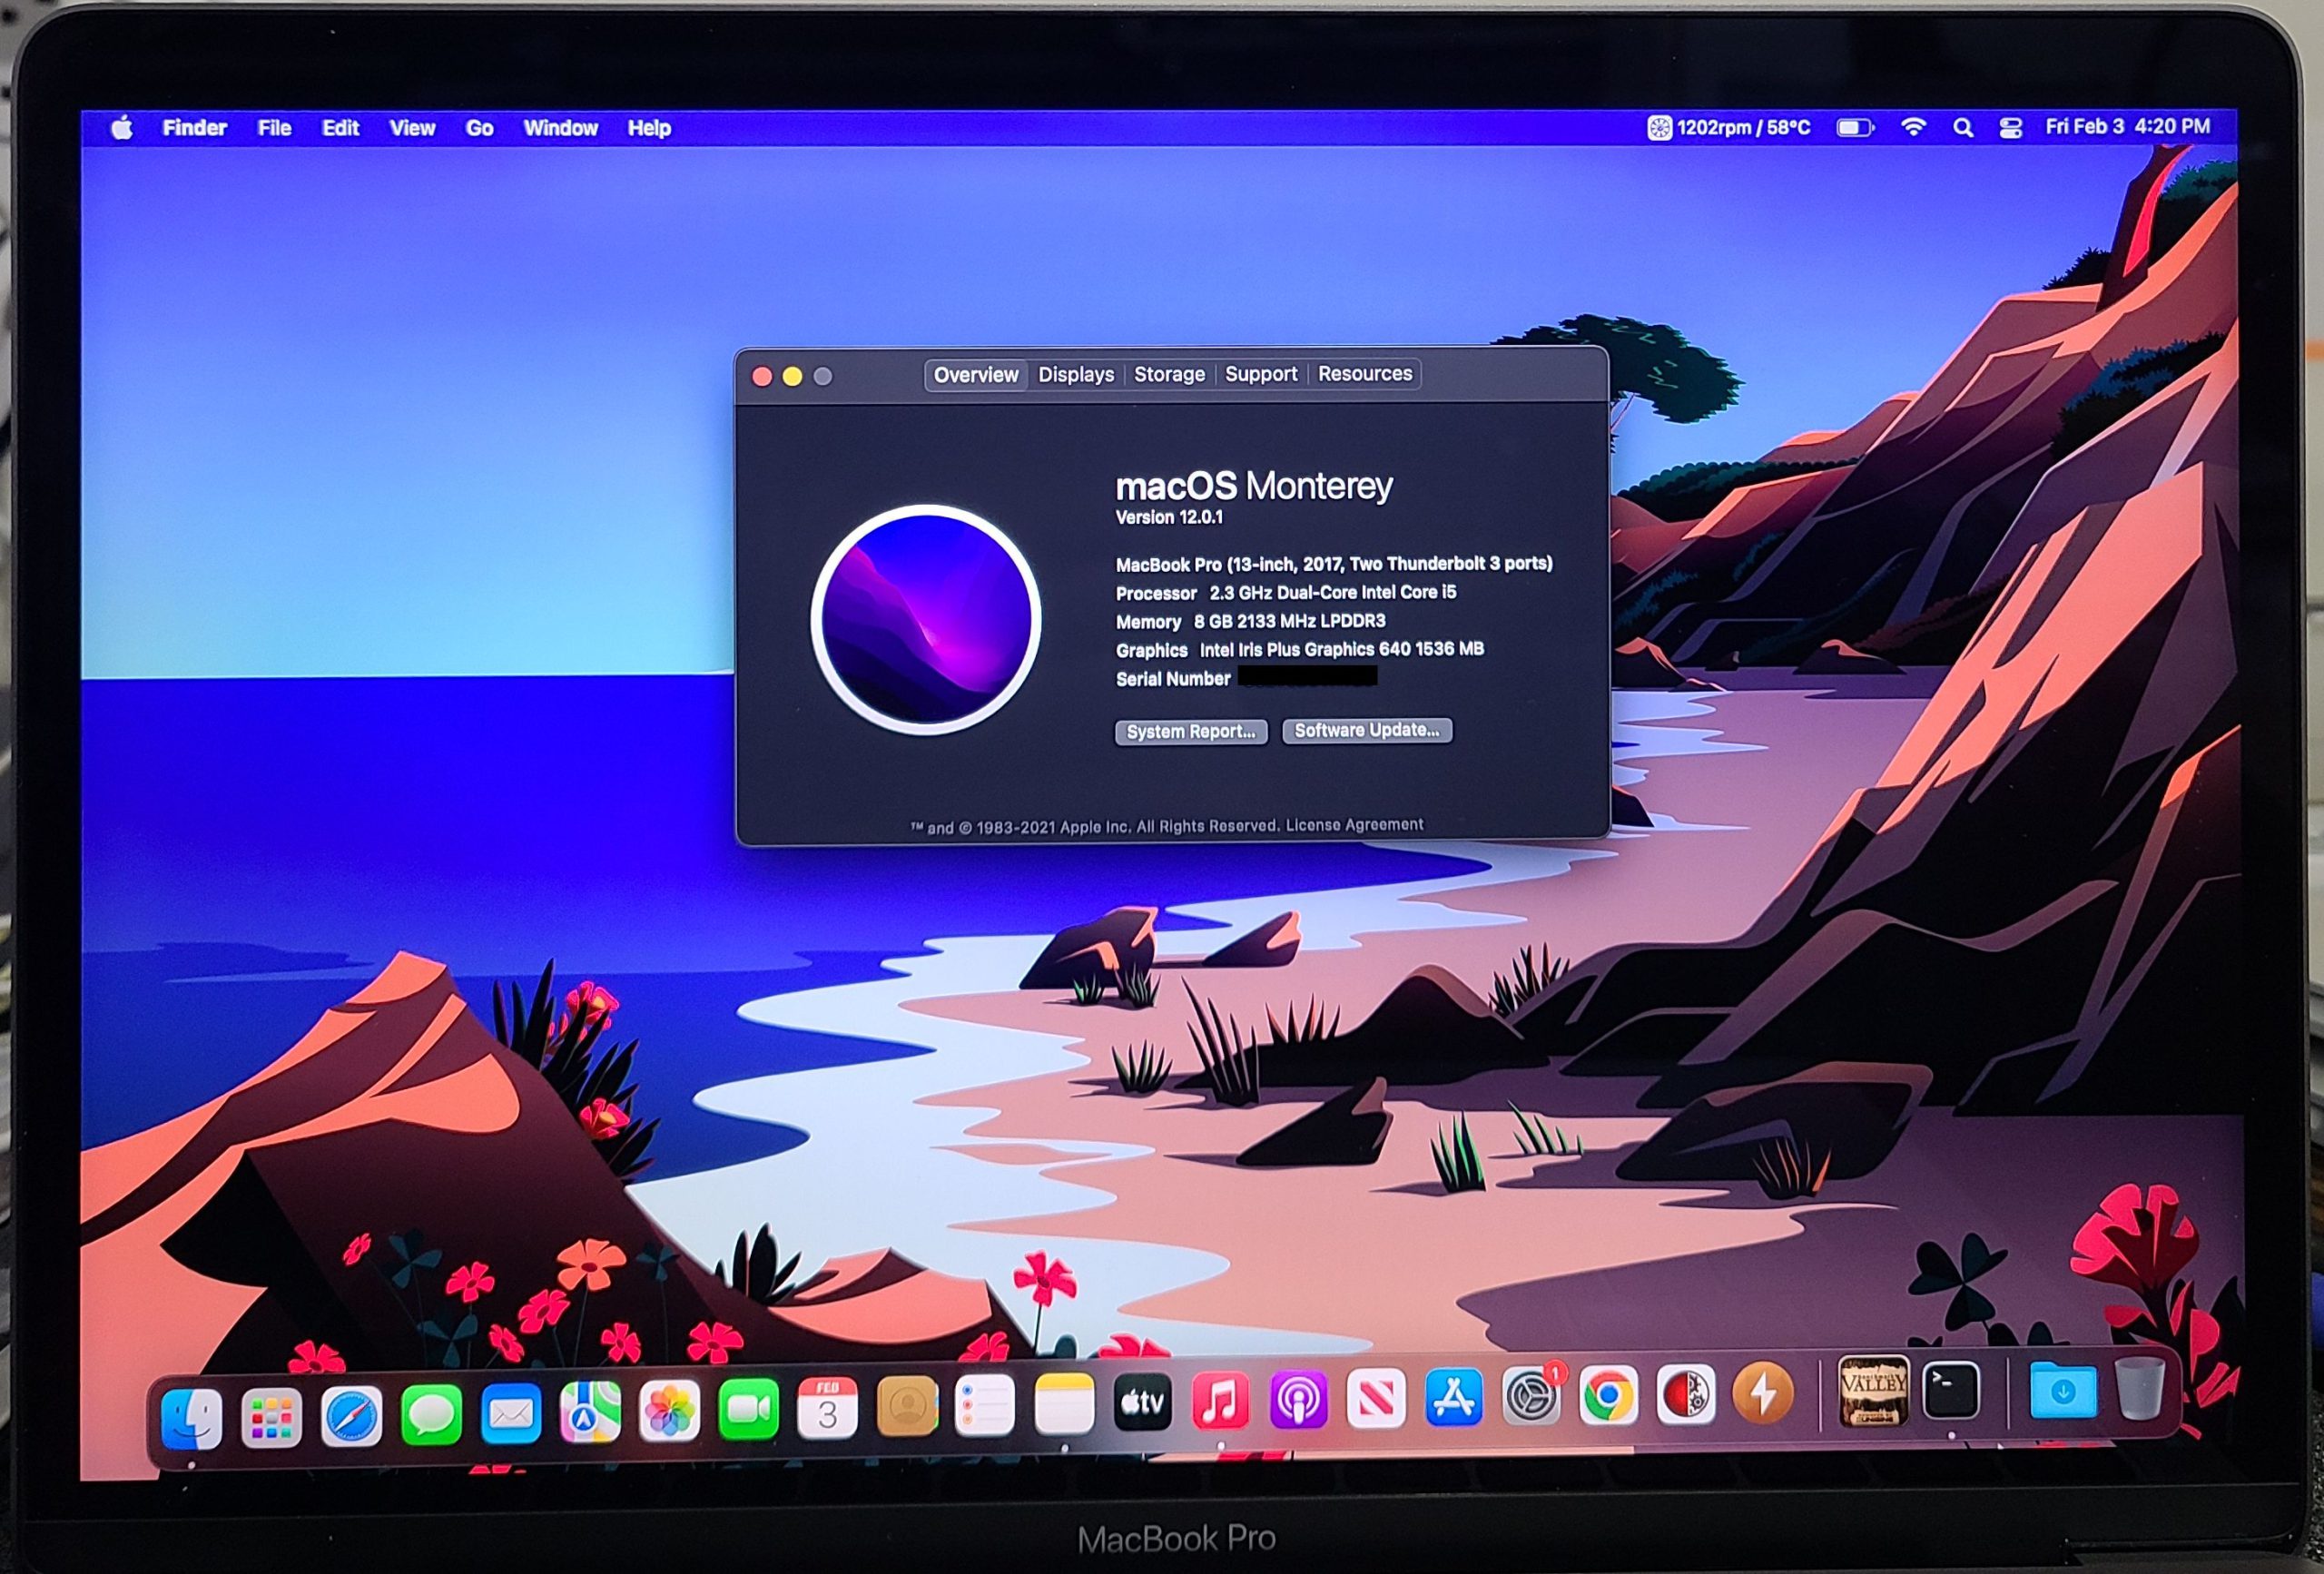Click the System Report button
The image size is (2324, 1574).
coord(1190,732)
